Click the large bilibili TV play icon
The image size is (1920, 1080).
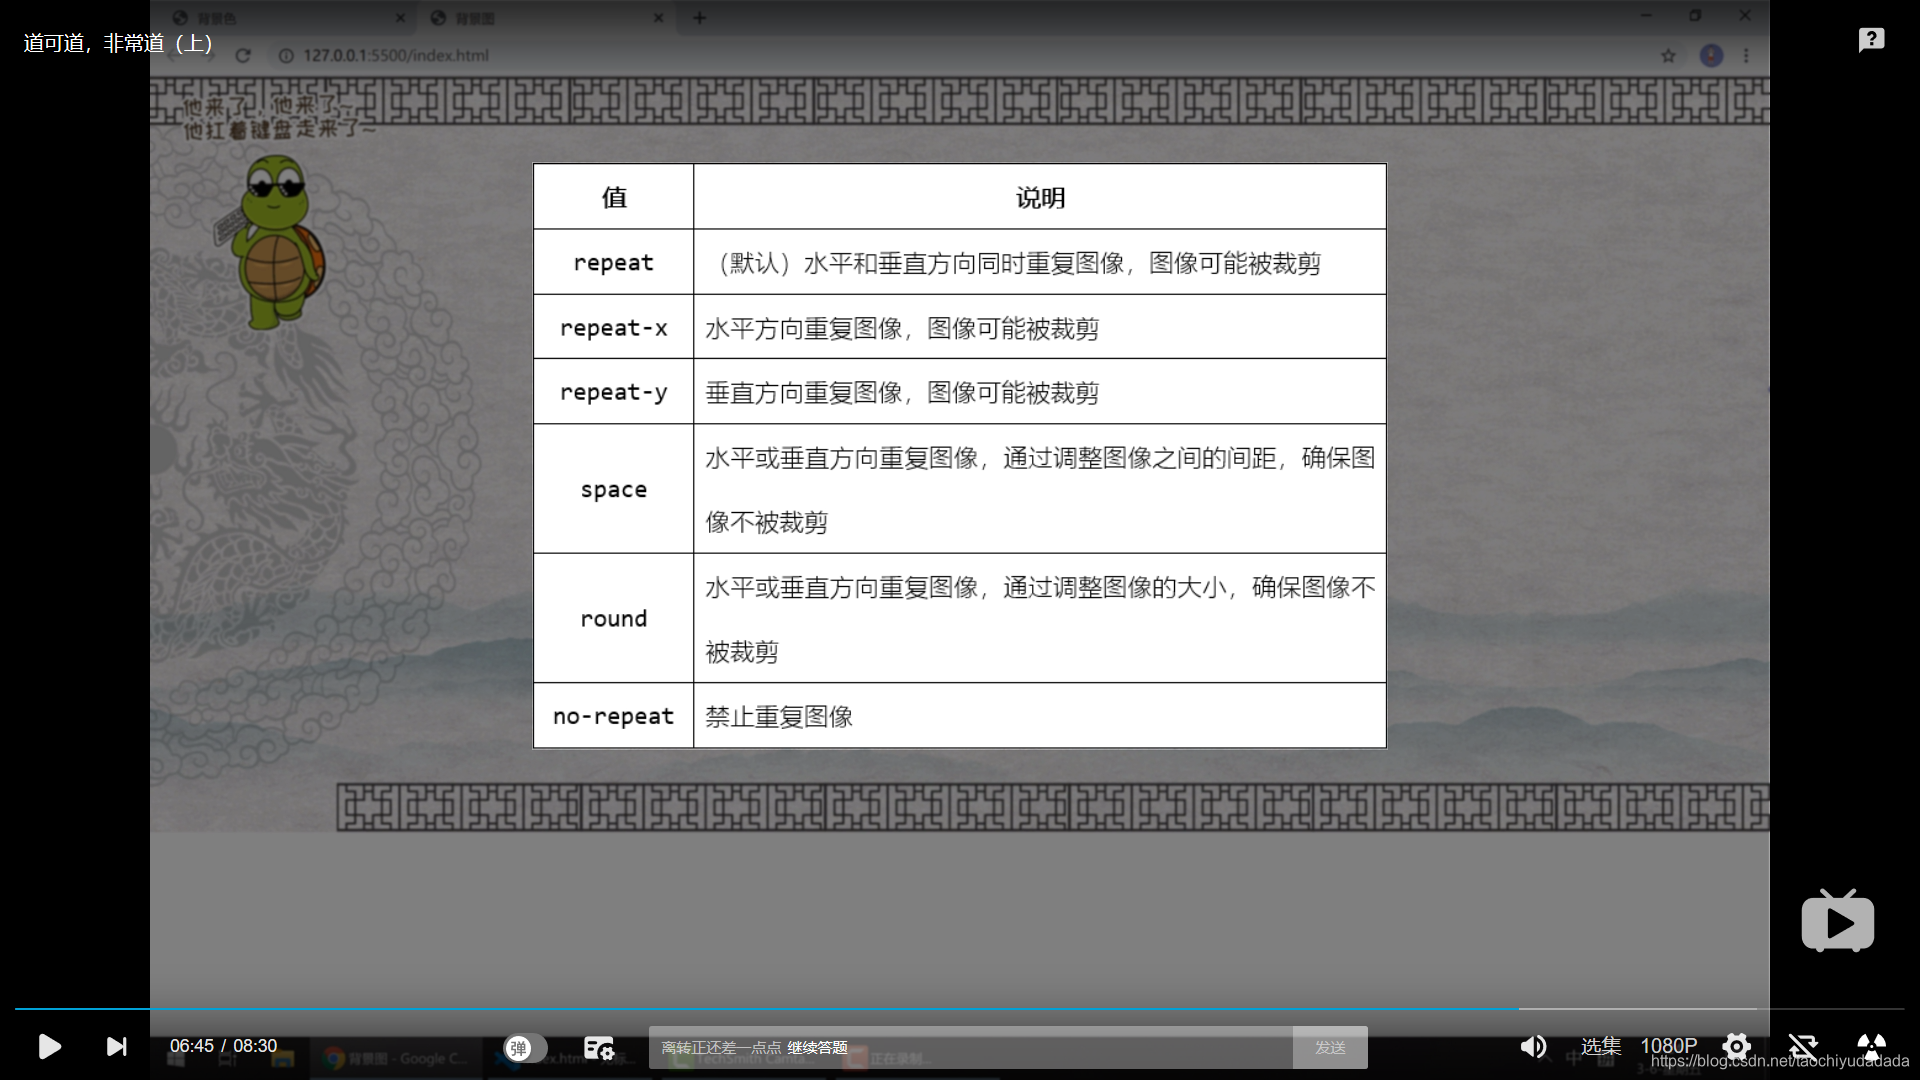coord(1837,922)
